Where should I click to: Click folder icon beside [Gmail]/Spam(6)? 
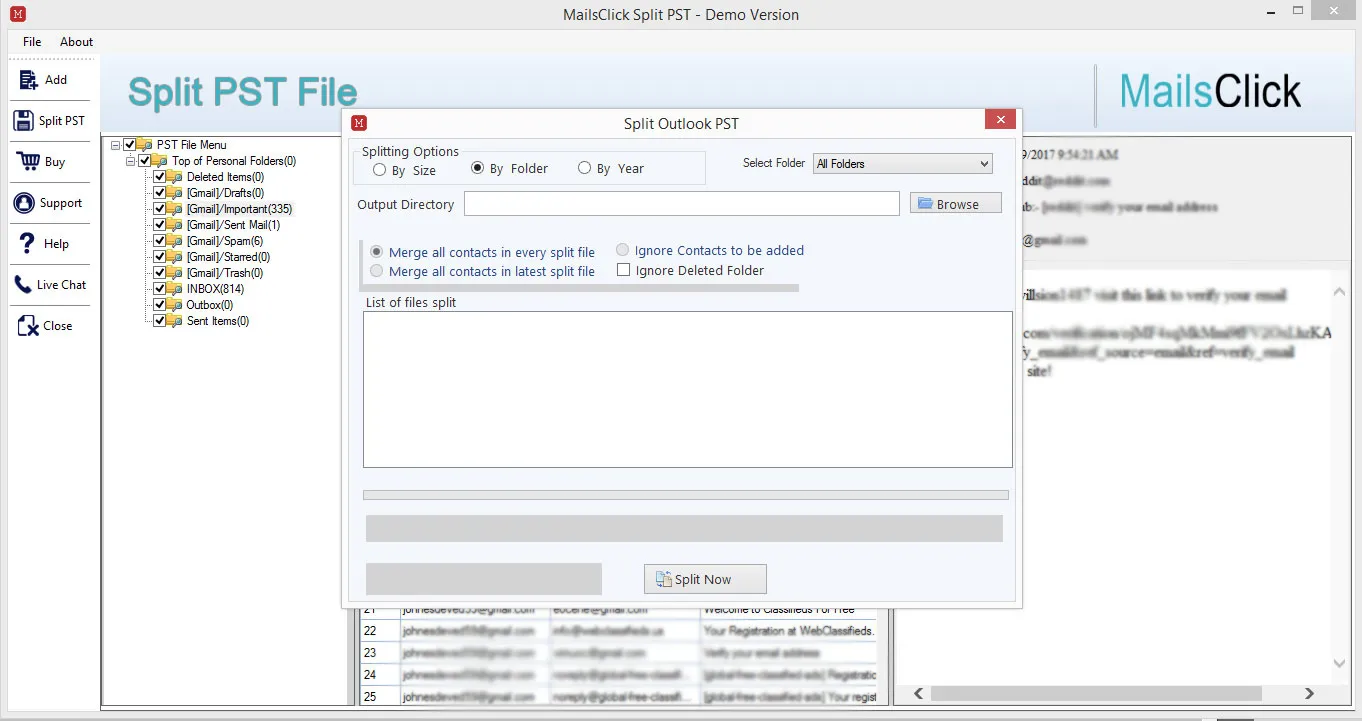176,241
